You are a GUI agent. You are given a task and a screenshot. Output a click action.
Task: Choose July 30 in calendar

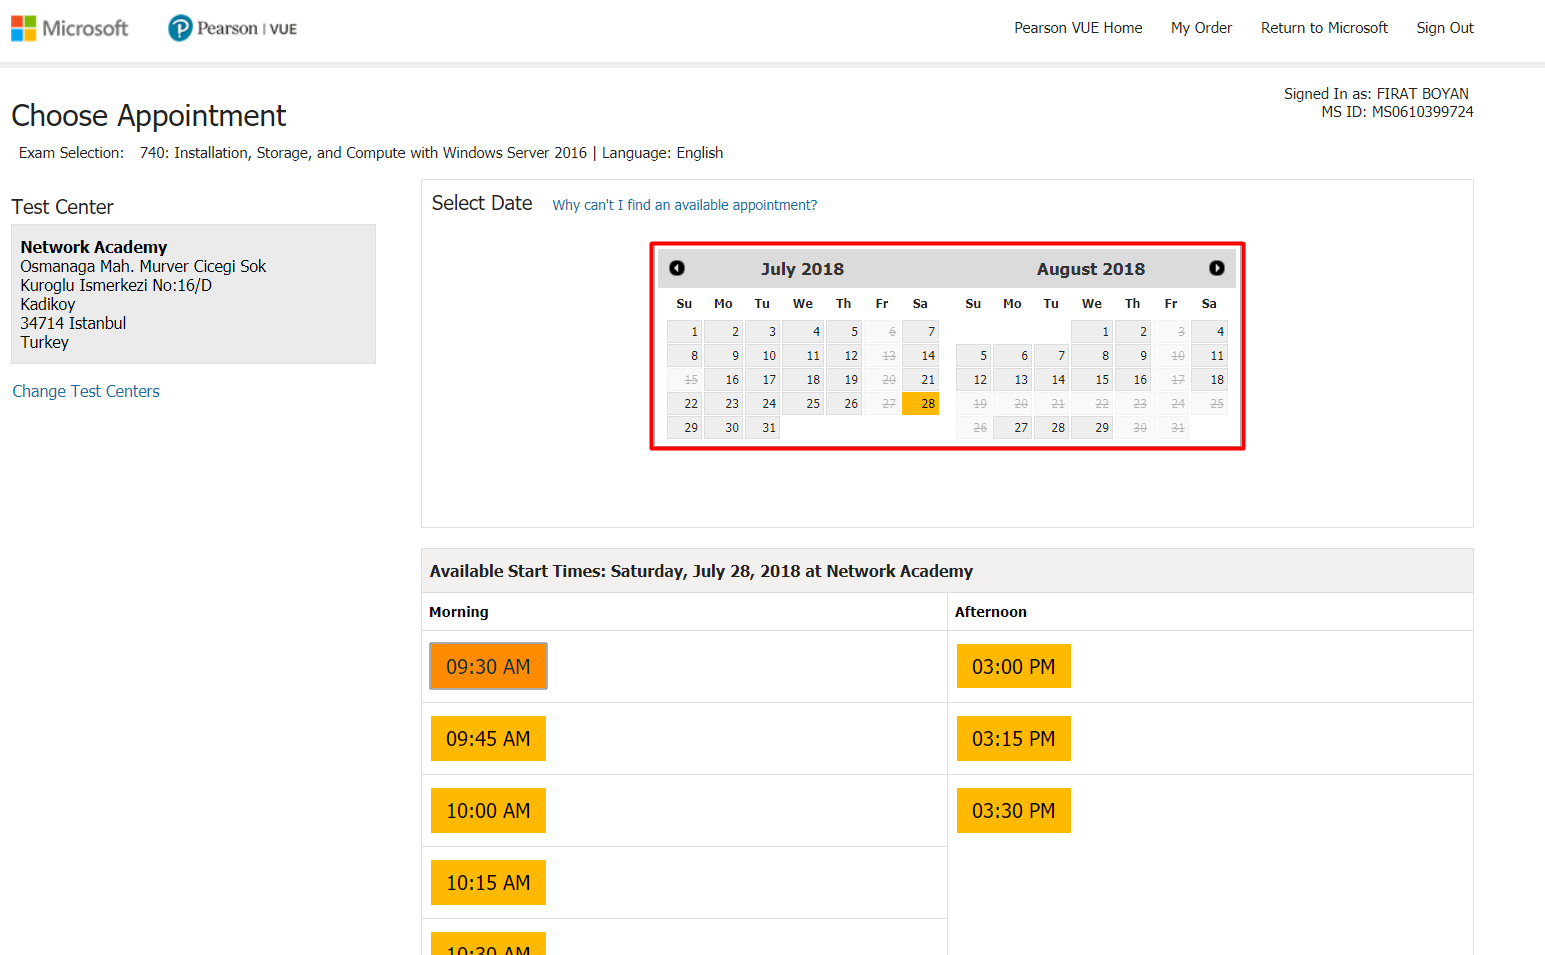(723, 427)
